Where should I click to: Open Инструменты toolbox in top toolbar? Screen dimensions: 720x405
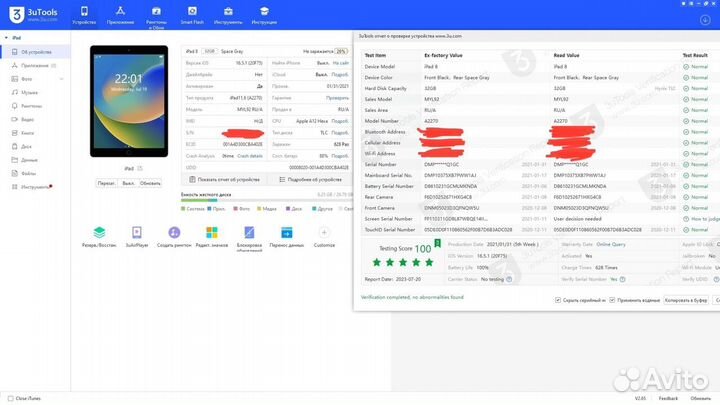[x=228, y=15]
